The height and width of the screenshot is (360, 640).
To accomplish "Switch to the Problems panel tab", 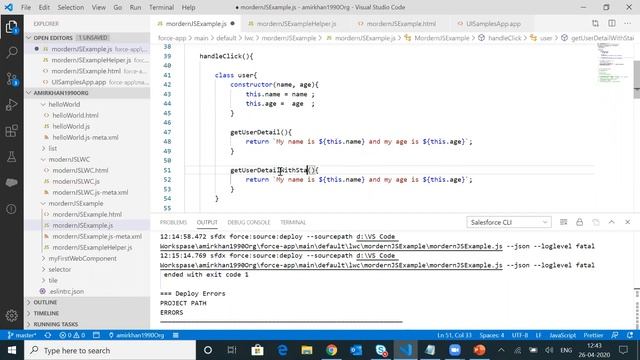I will click(173, 222).
